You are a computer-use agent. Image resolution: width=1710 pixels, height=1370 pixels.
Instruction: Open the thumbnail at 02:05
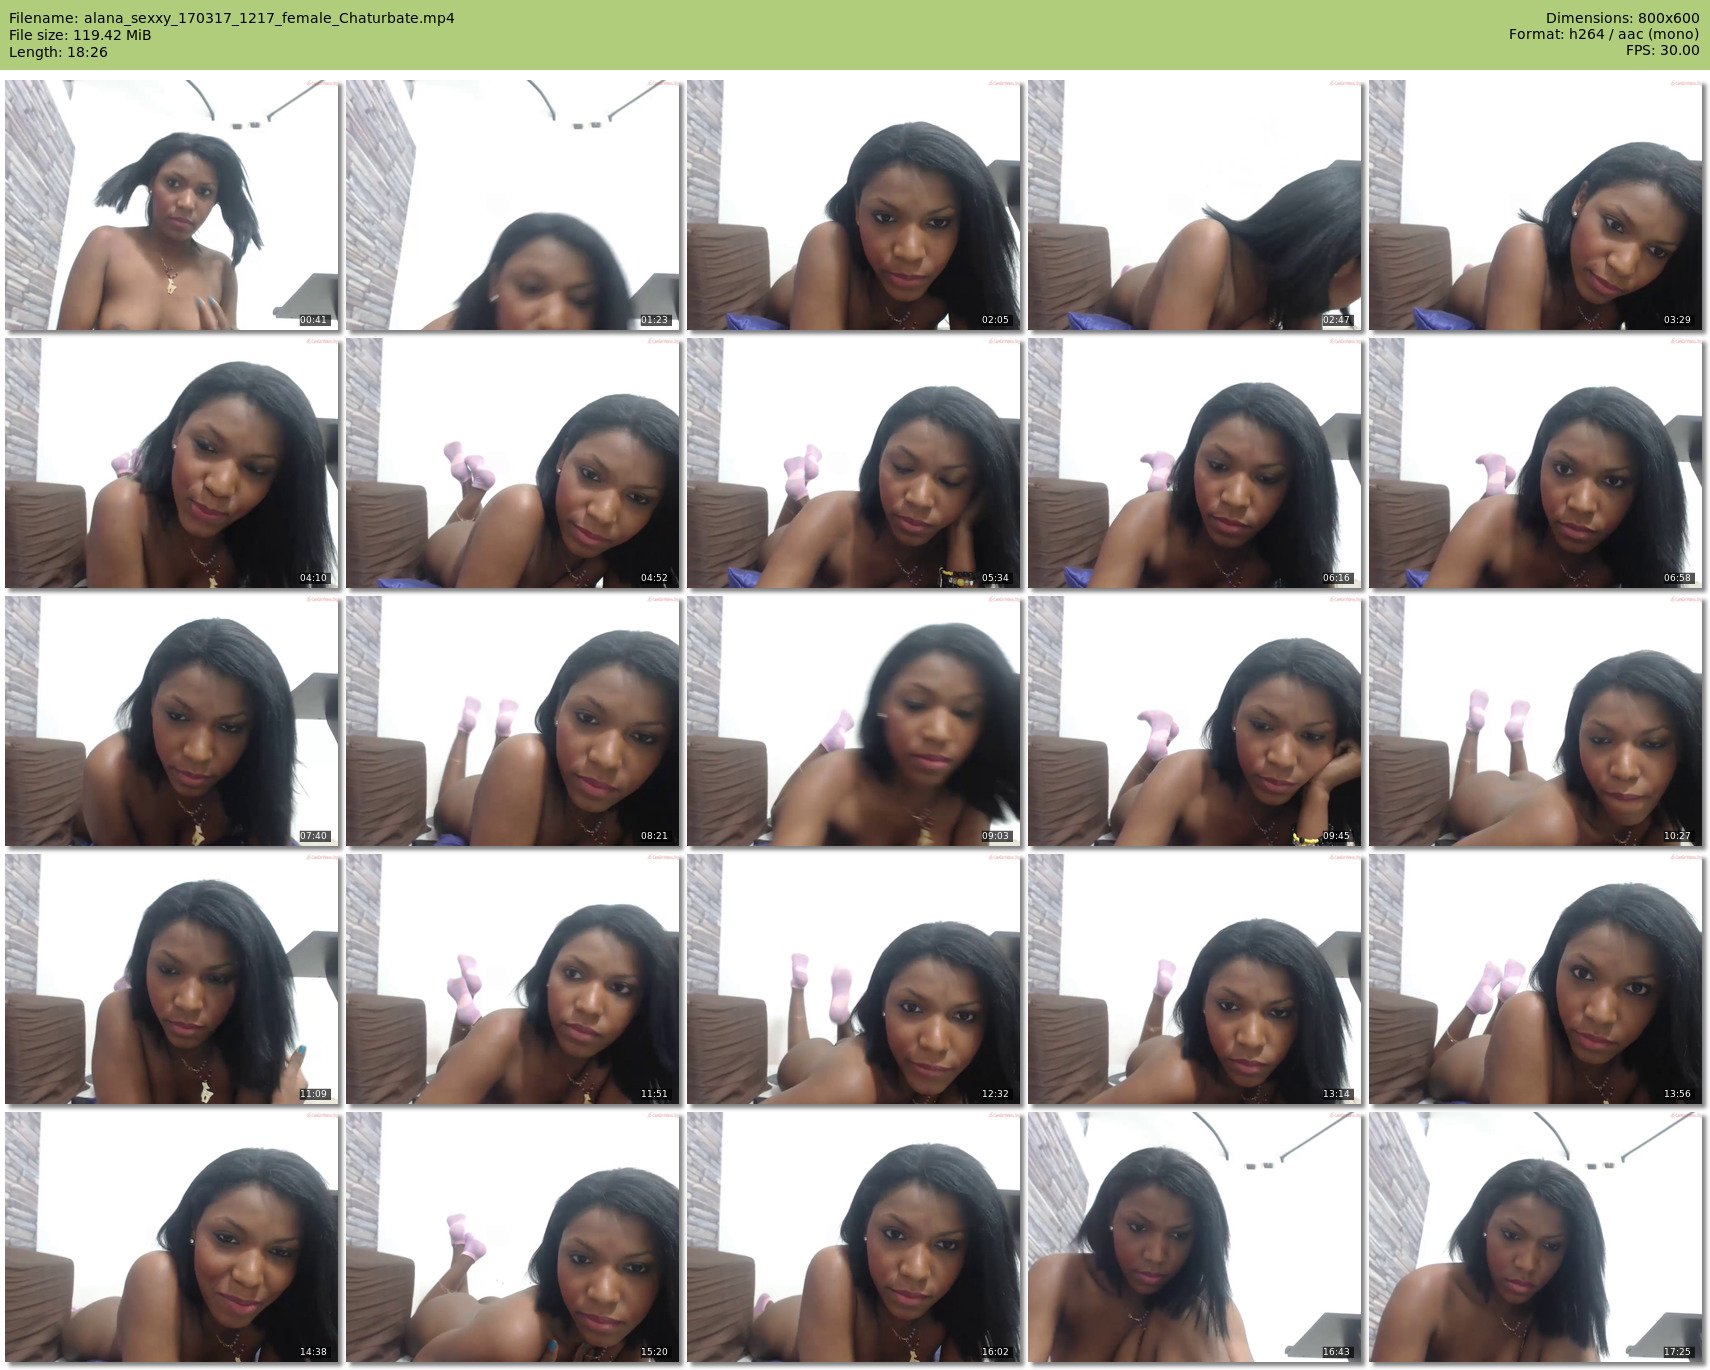(x=854, y=205)
